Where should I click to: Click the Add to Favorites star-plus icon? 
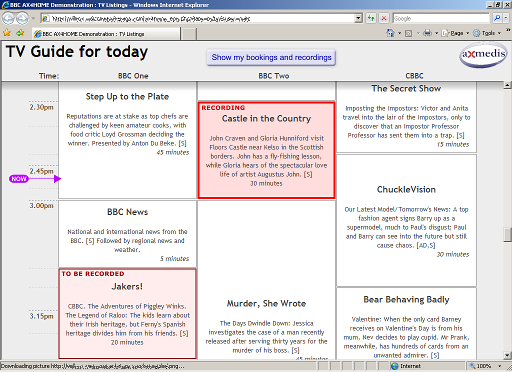pos(20,33)
